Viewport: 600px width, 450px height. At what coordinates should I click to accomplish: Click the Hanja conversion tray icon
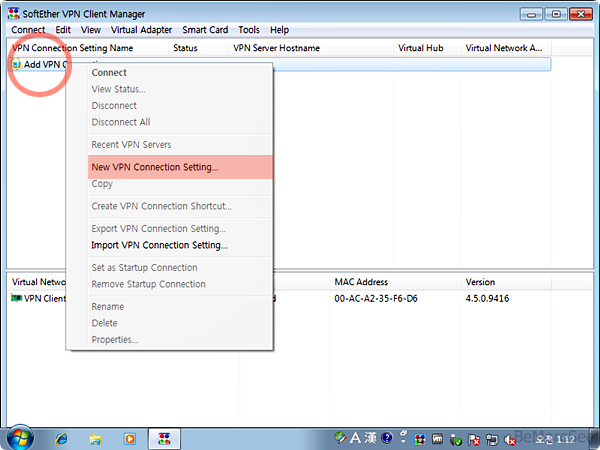pyautogui.click(x=370, y=437)
